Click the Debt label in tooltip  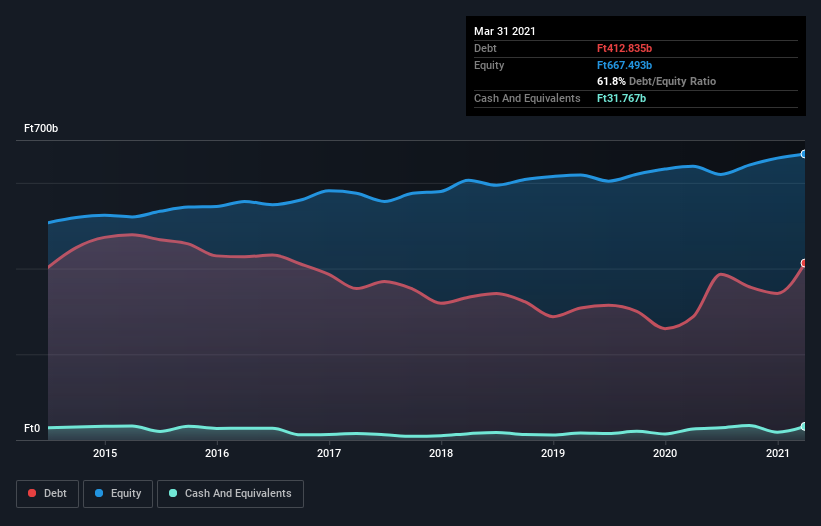click(x=485, y=48)
